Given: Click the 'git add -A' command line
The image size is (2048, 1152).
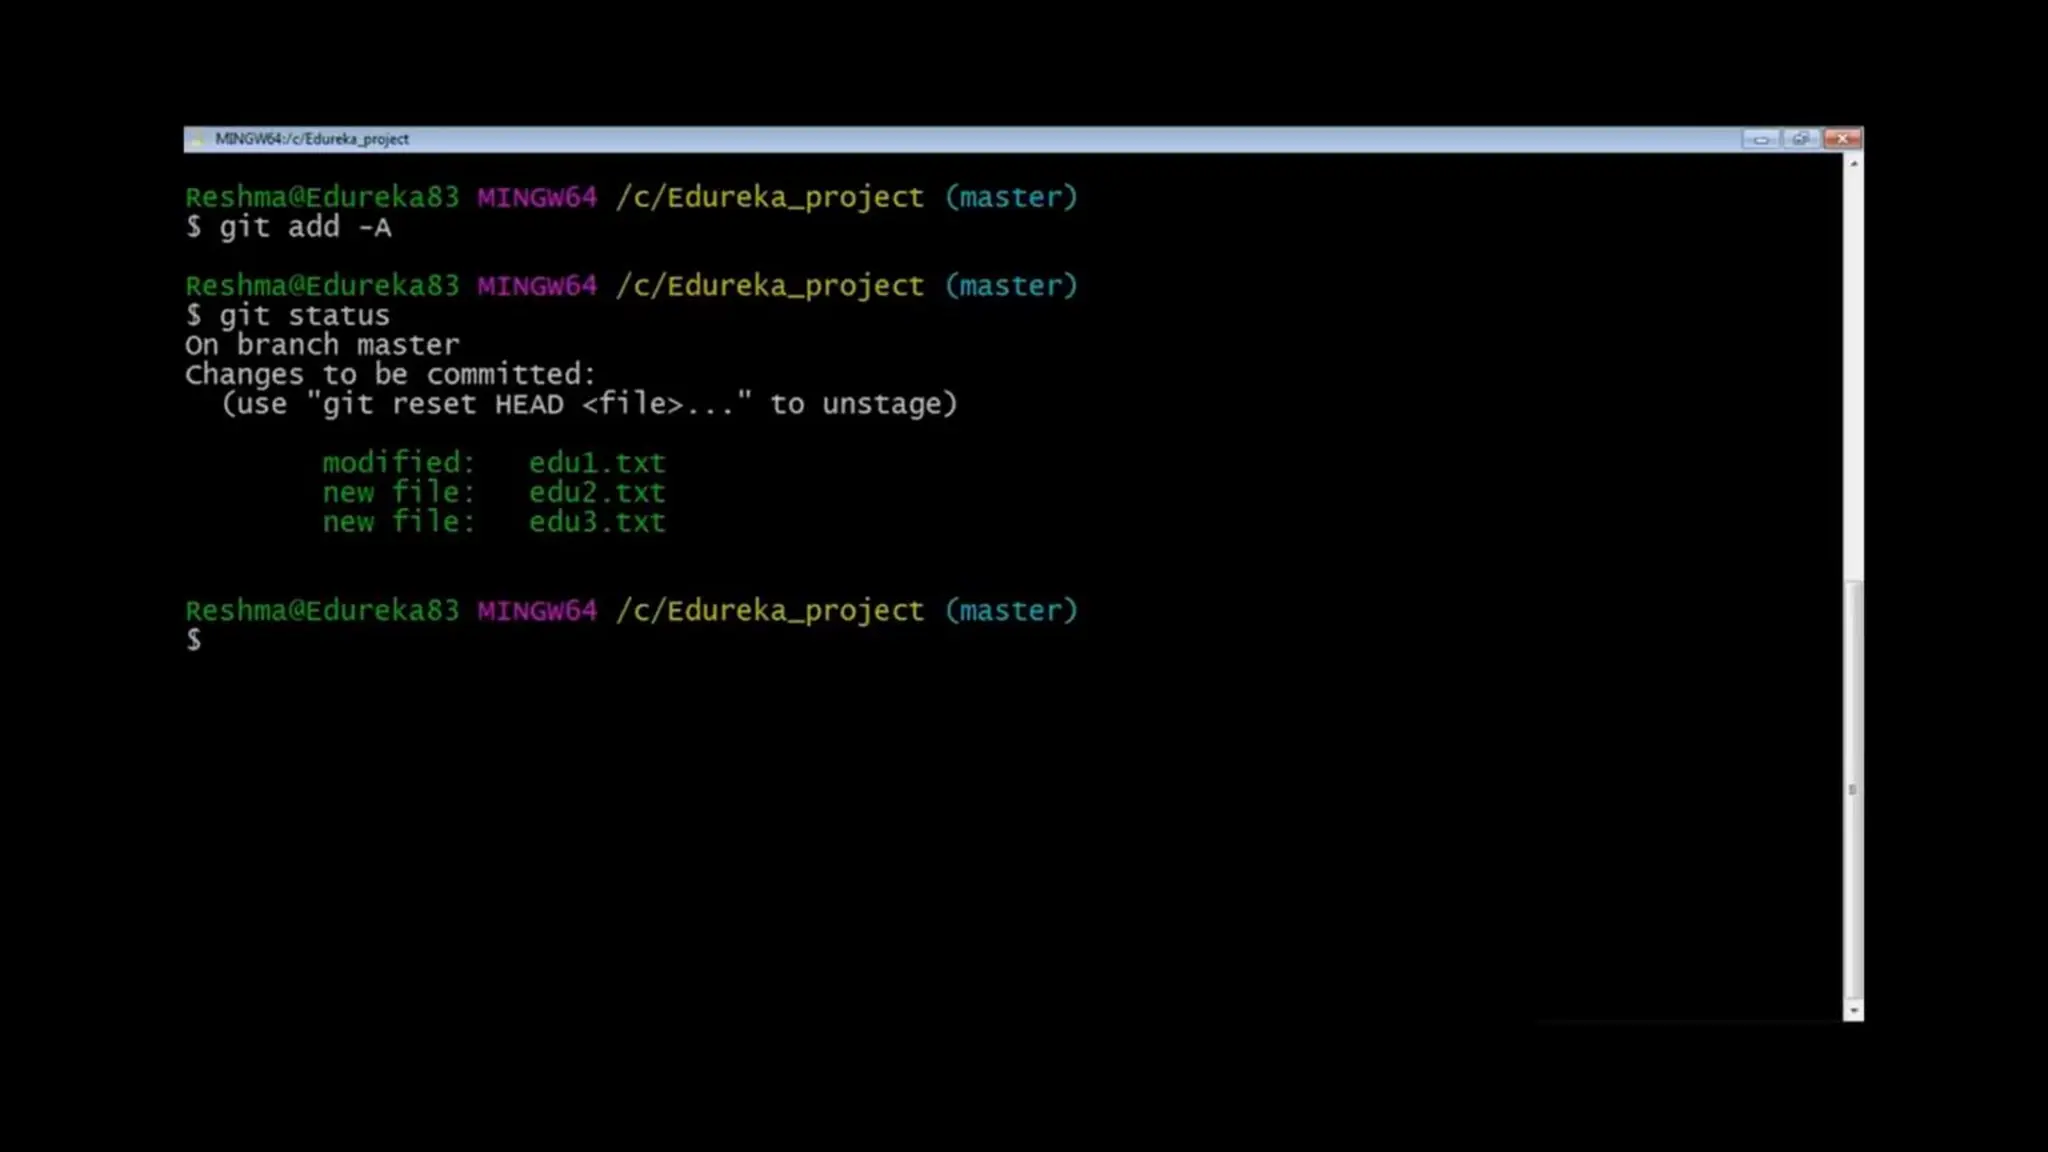Looking at the screenshot, I should tap(288, 227).
